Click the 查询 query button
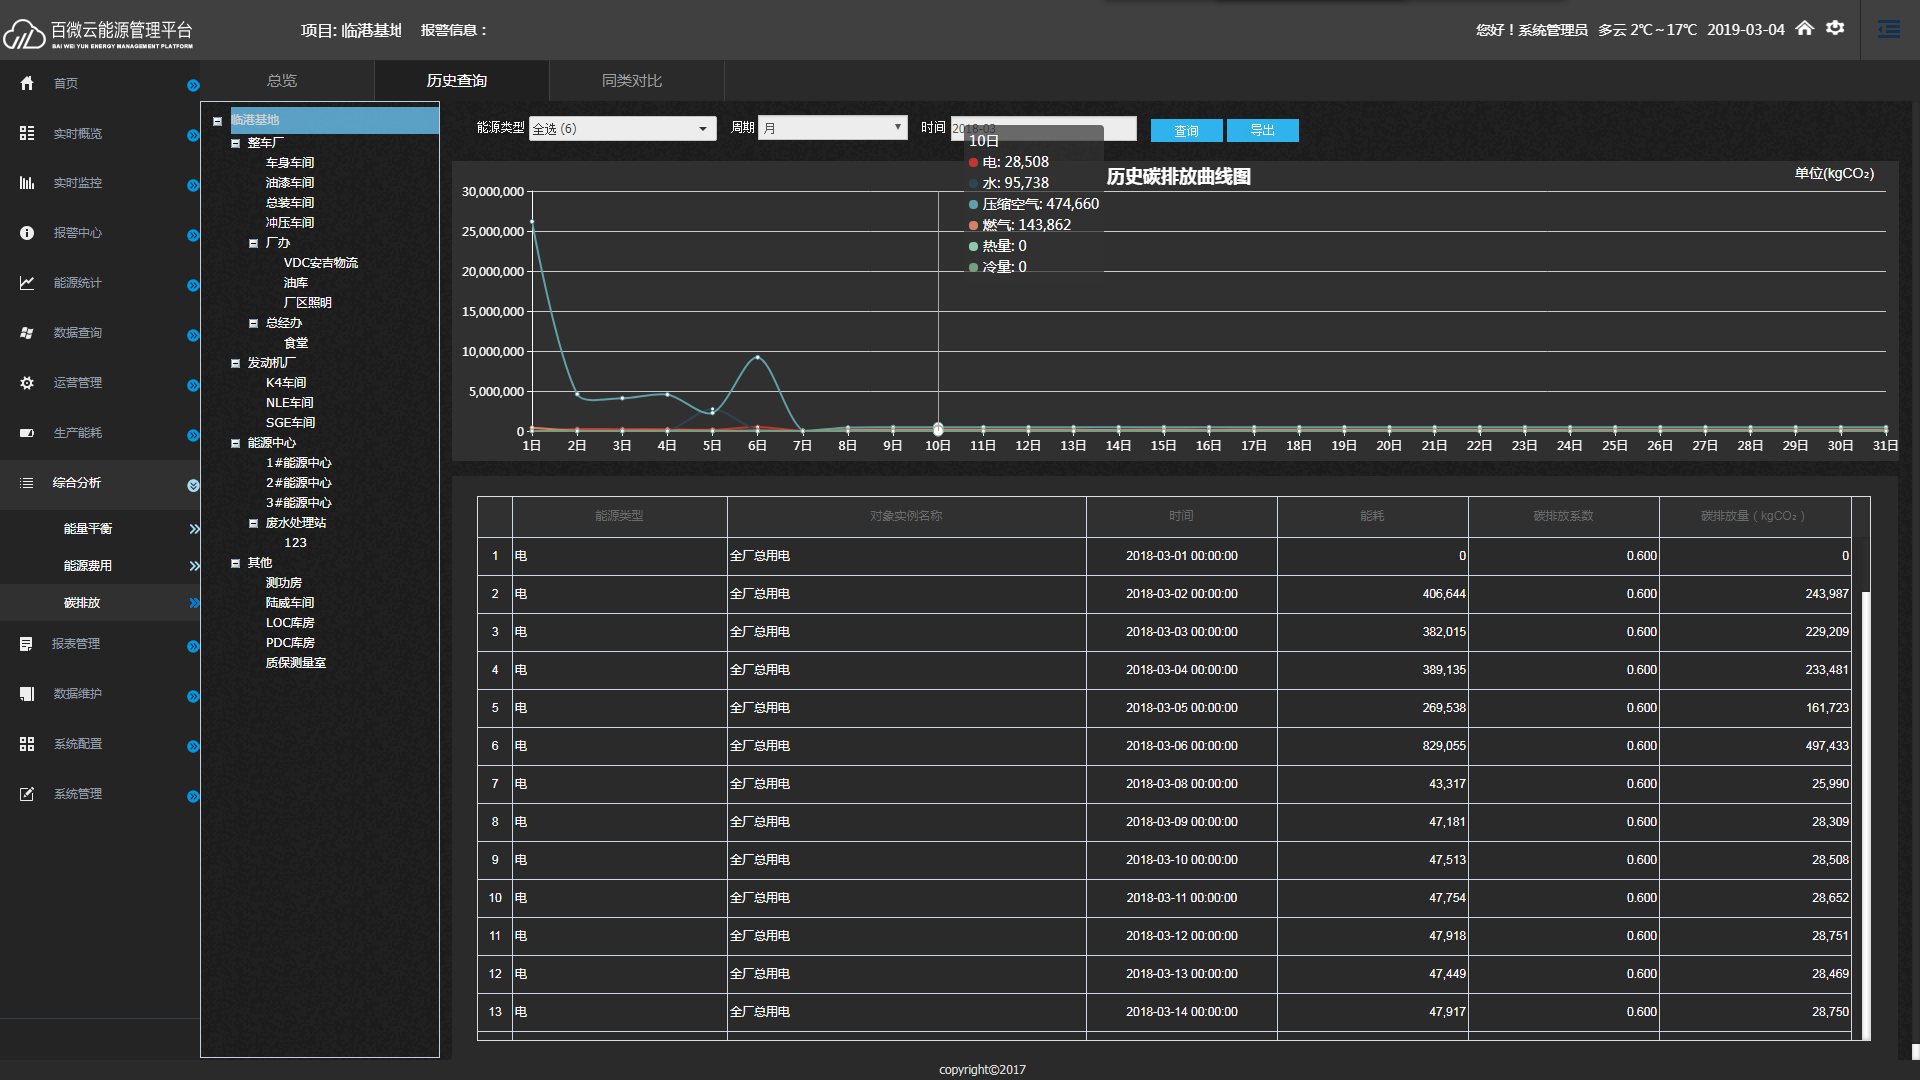The height and width of the screenshot is (1080, 1920). (1186, 131)
